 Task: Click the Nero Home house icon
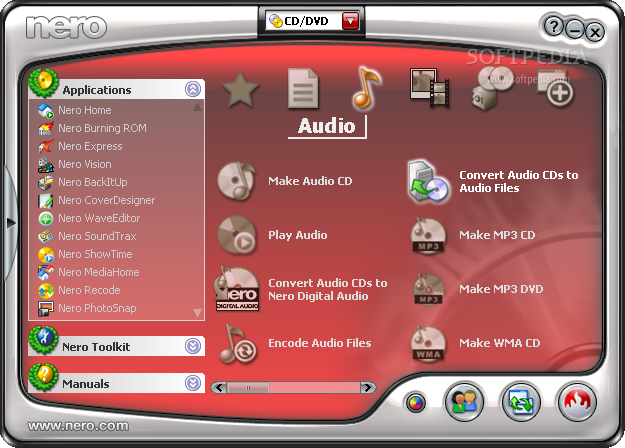(x=46, y=110)
